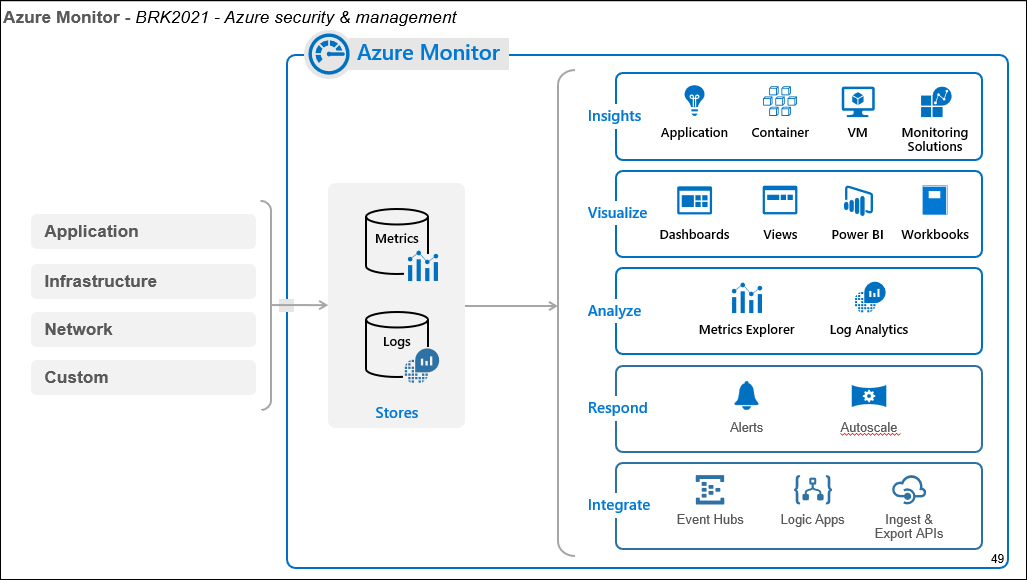The height and width of the screenshot is (580, 1027).
Task: Click the Dashboards label
Action: coord(694,234)
